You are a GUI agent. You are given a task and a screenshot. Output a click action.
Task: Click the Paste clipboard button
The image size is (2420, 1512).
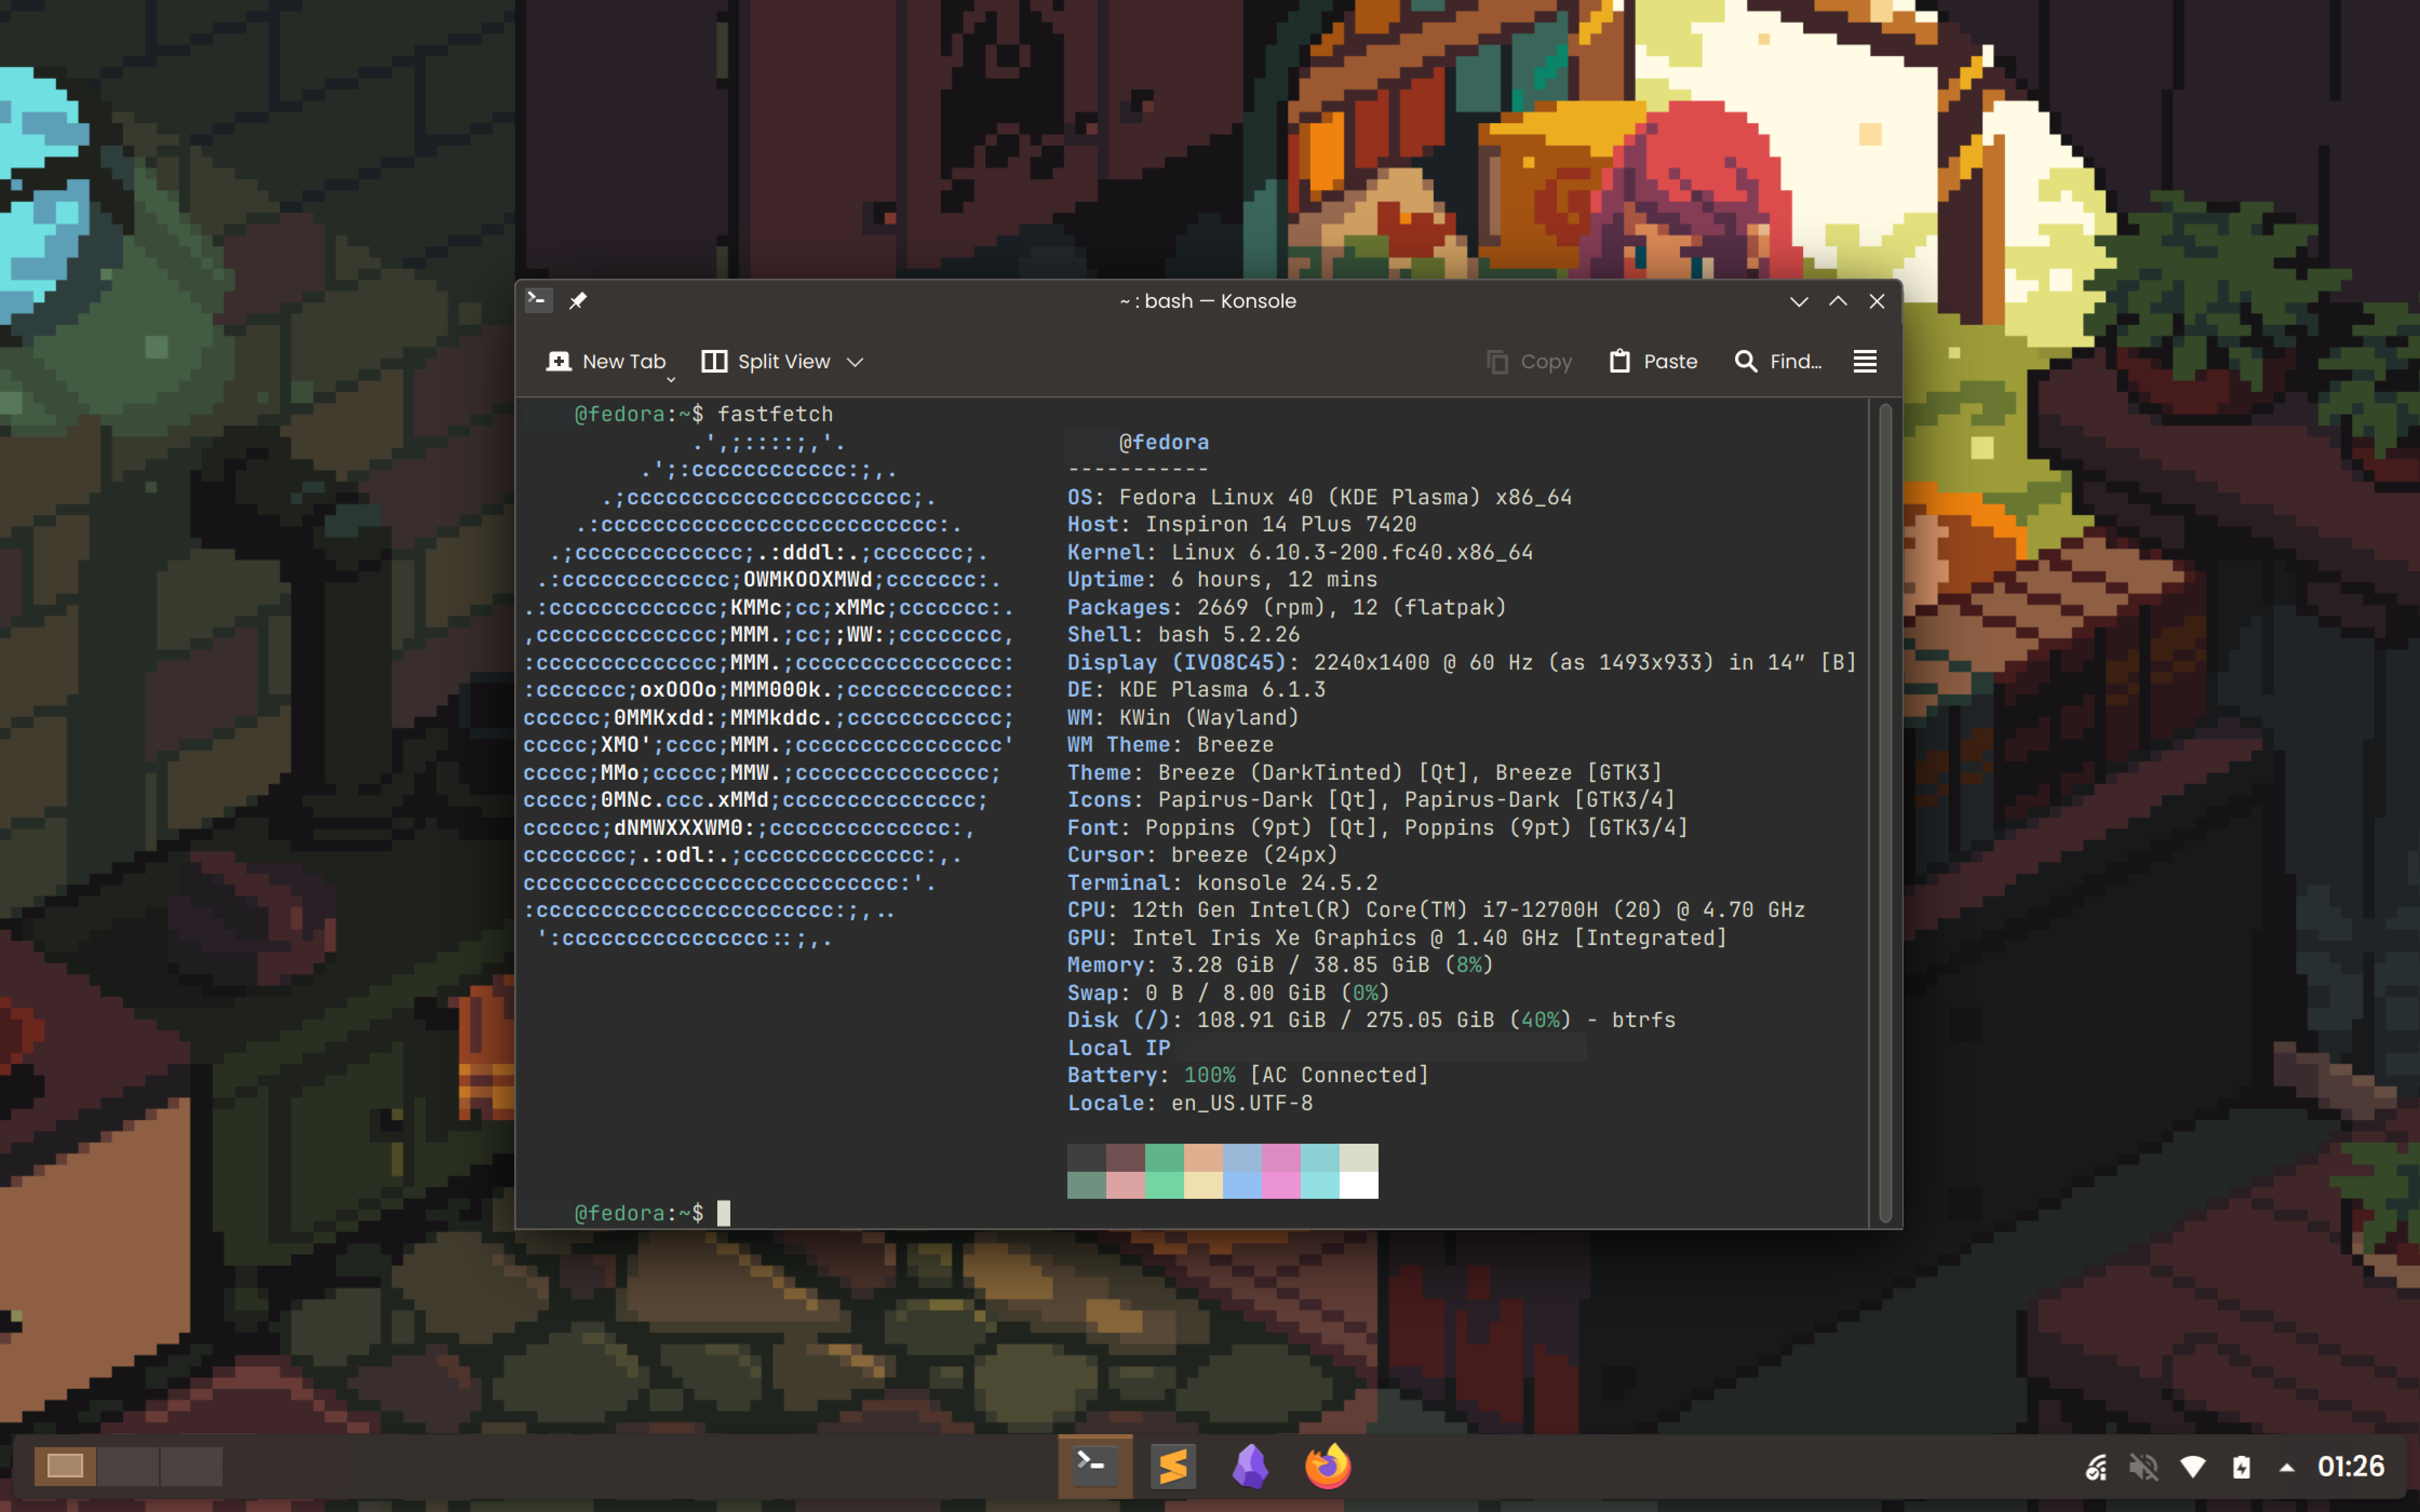pos(1652,362)
